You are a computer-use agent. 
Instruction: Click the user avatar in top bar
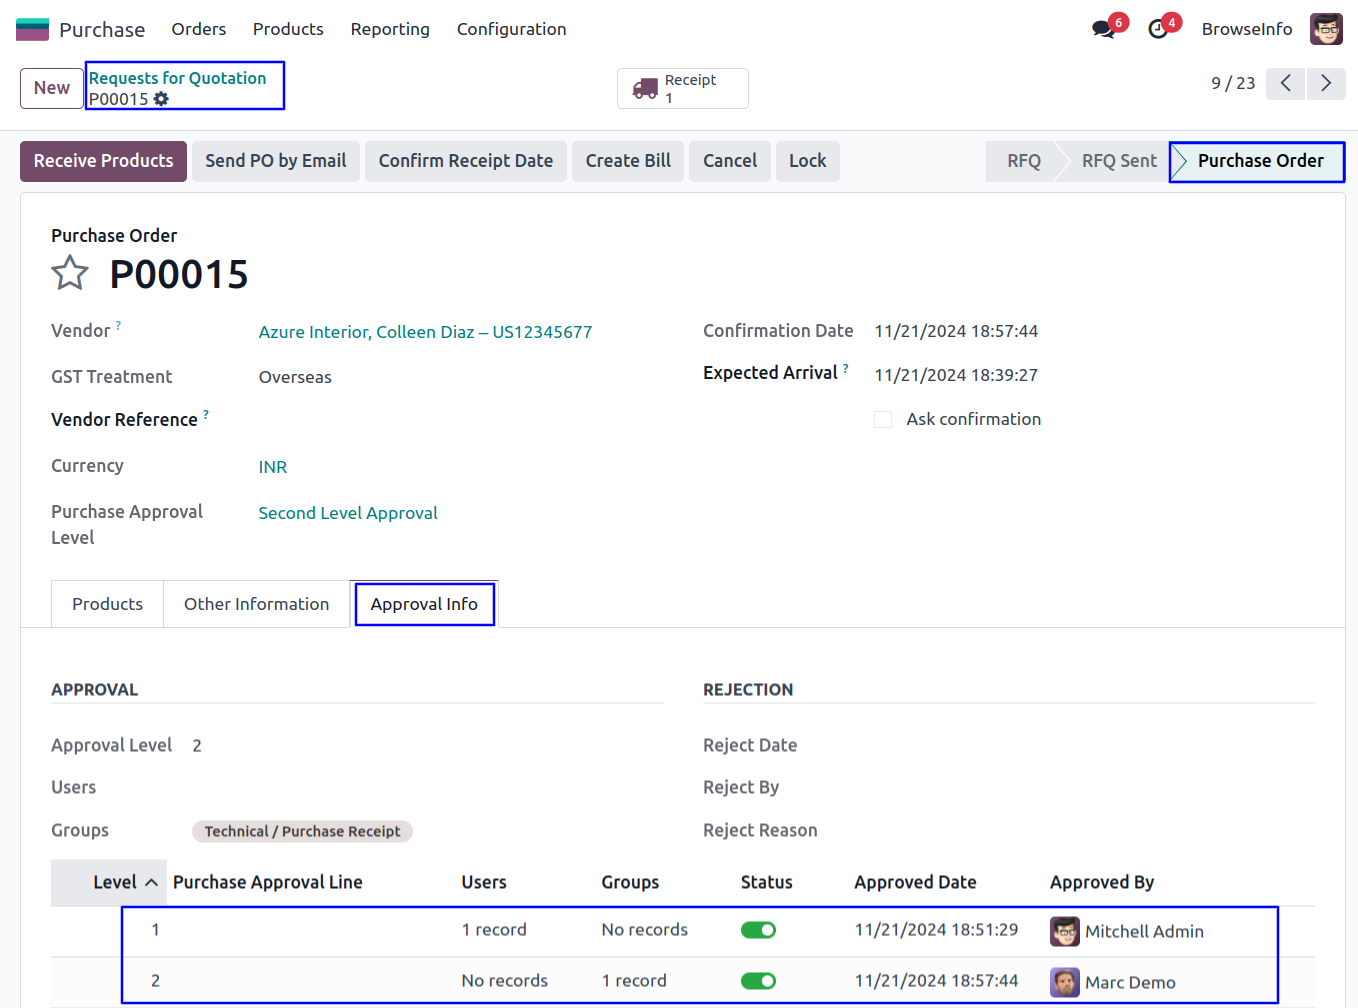point(1326,29)
